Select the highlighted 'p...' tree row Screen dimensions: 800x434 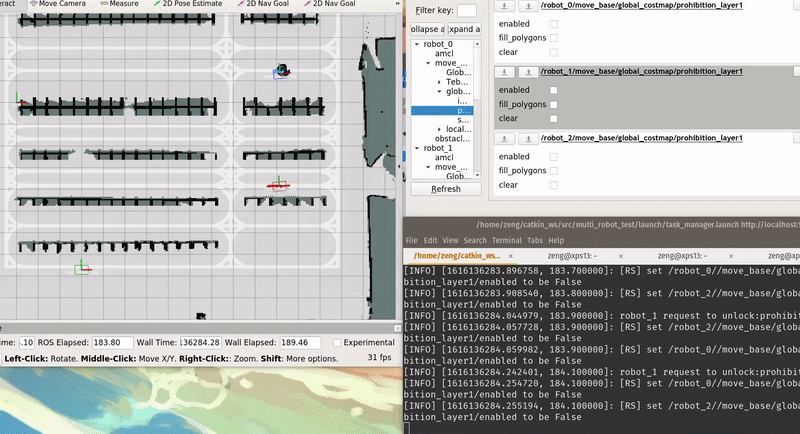[442, 111]
